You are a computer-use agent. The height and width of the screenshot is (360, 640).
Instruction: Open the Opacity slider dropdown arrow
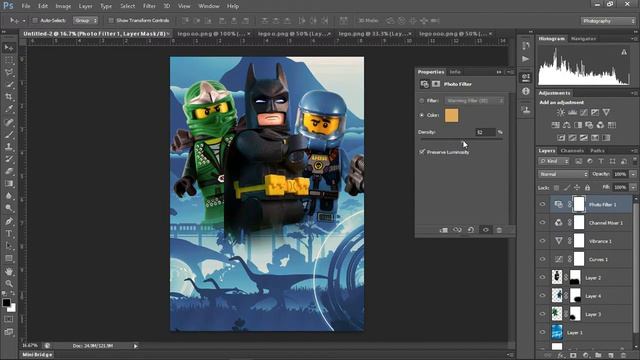633,174
